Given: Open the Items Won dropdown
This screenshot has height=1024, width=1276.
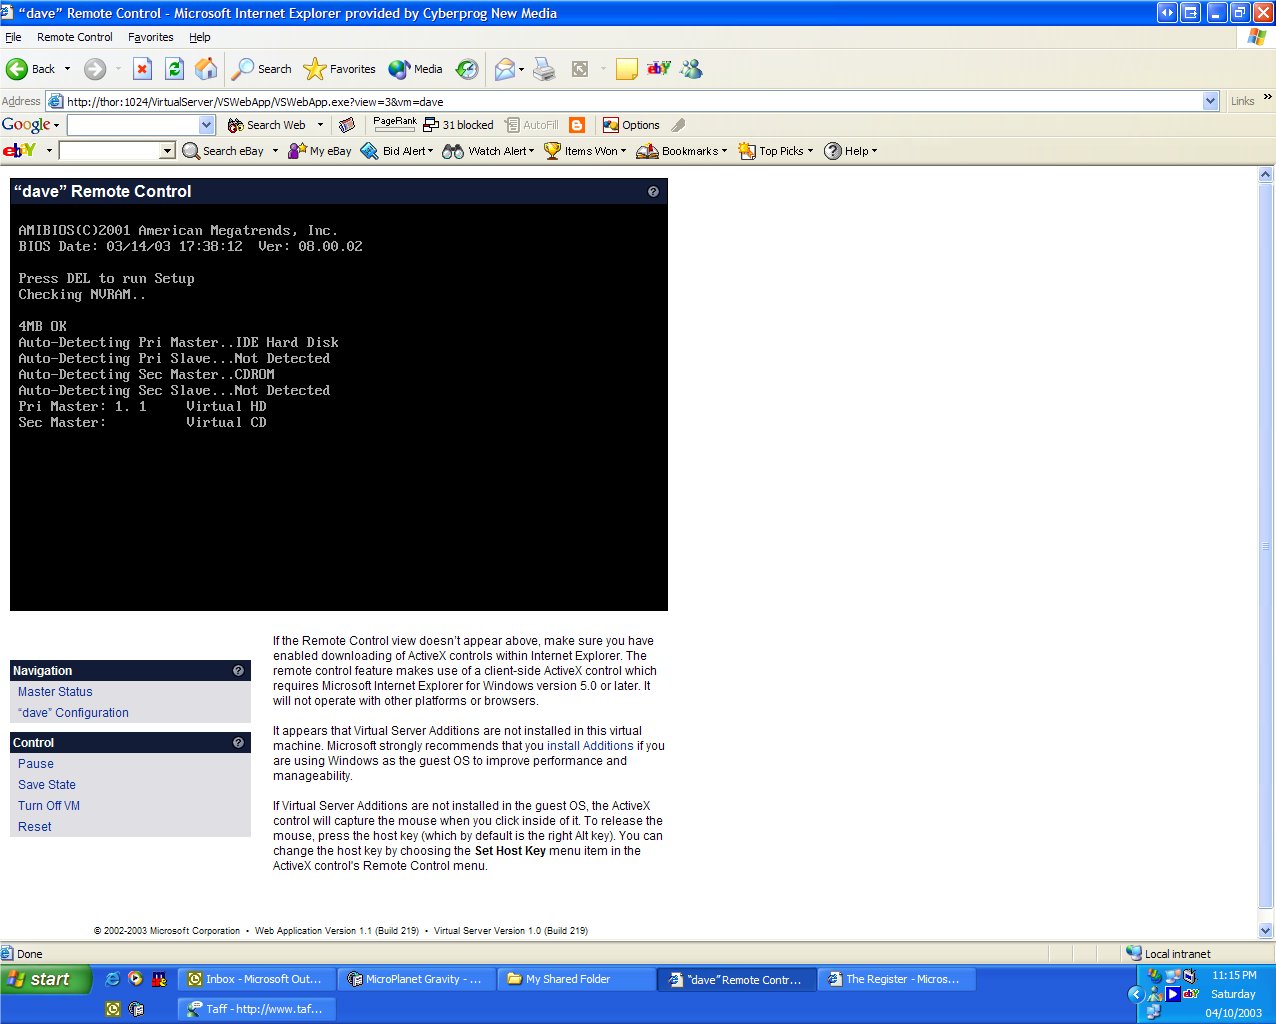Looking at the screenshot, I should (x=585, y=151).
